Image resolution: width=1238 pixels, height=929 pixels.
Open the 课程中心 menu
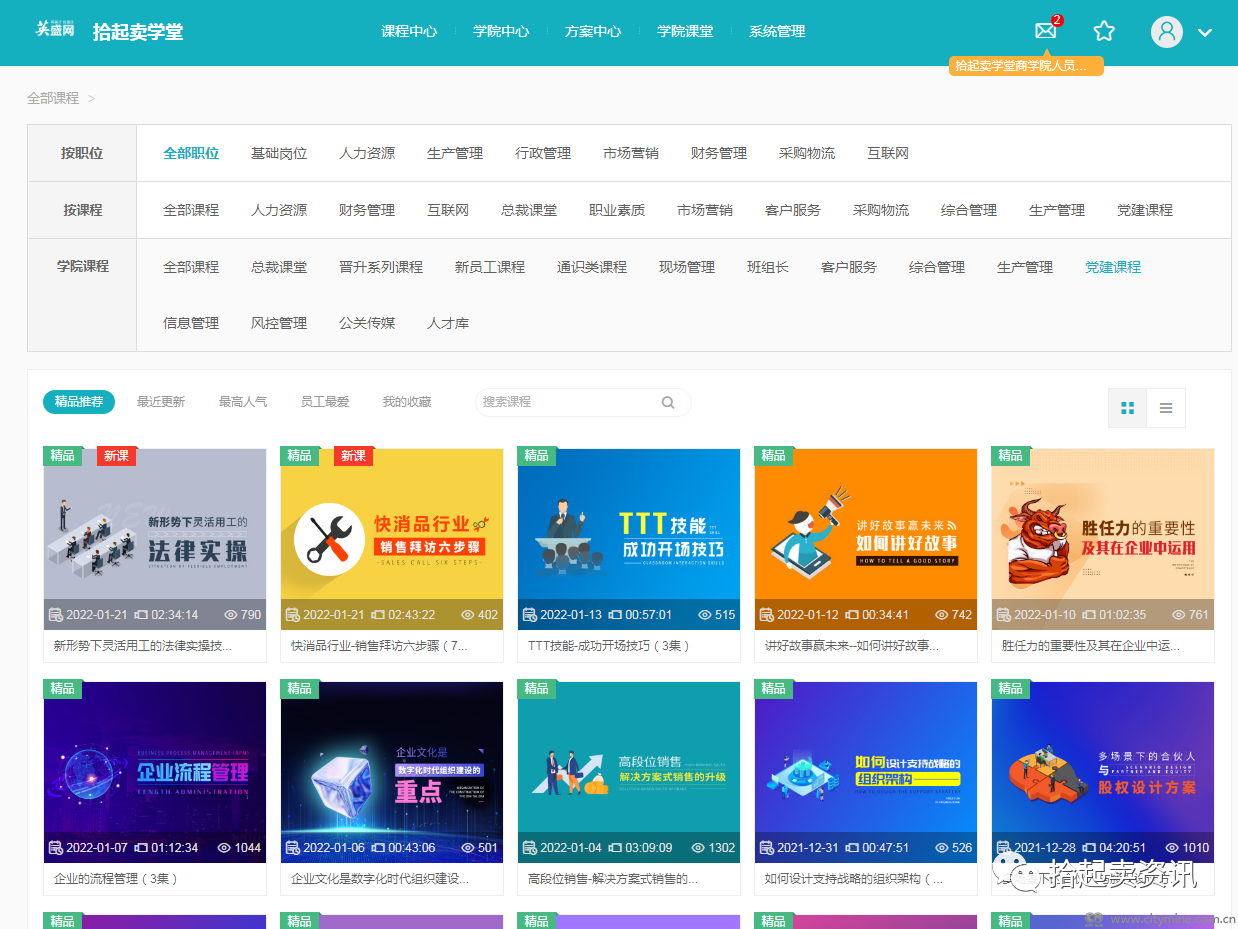(409, 31)
